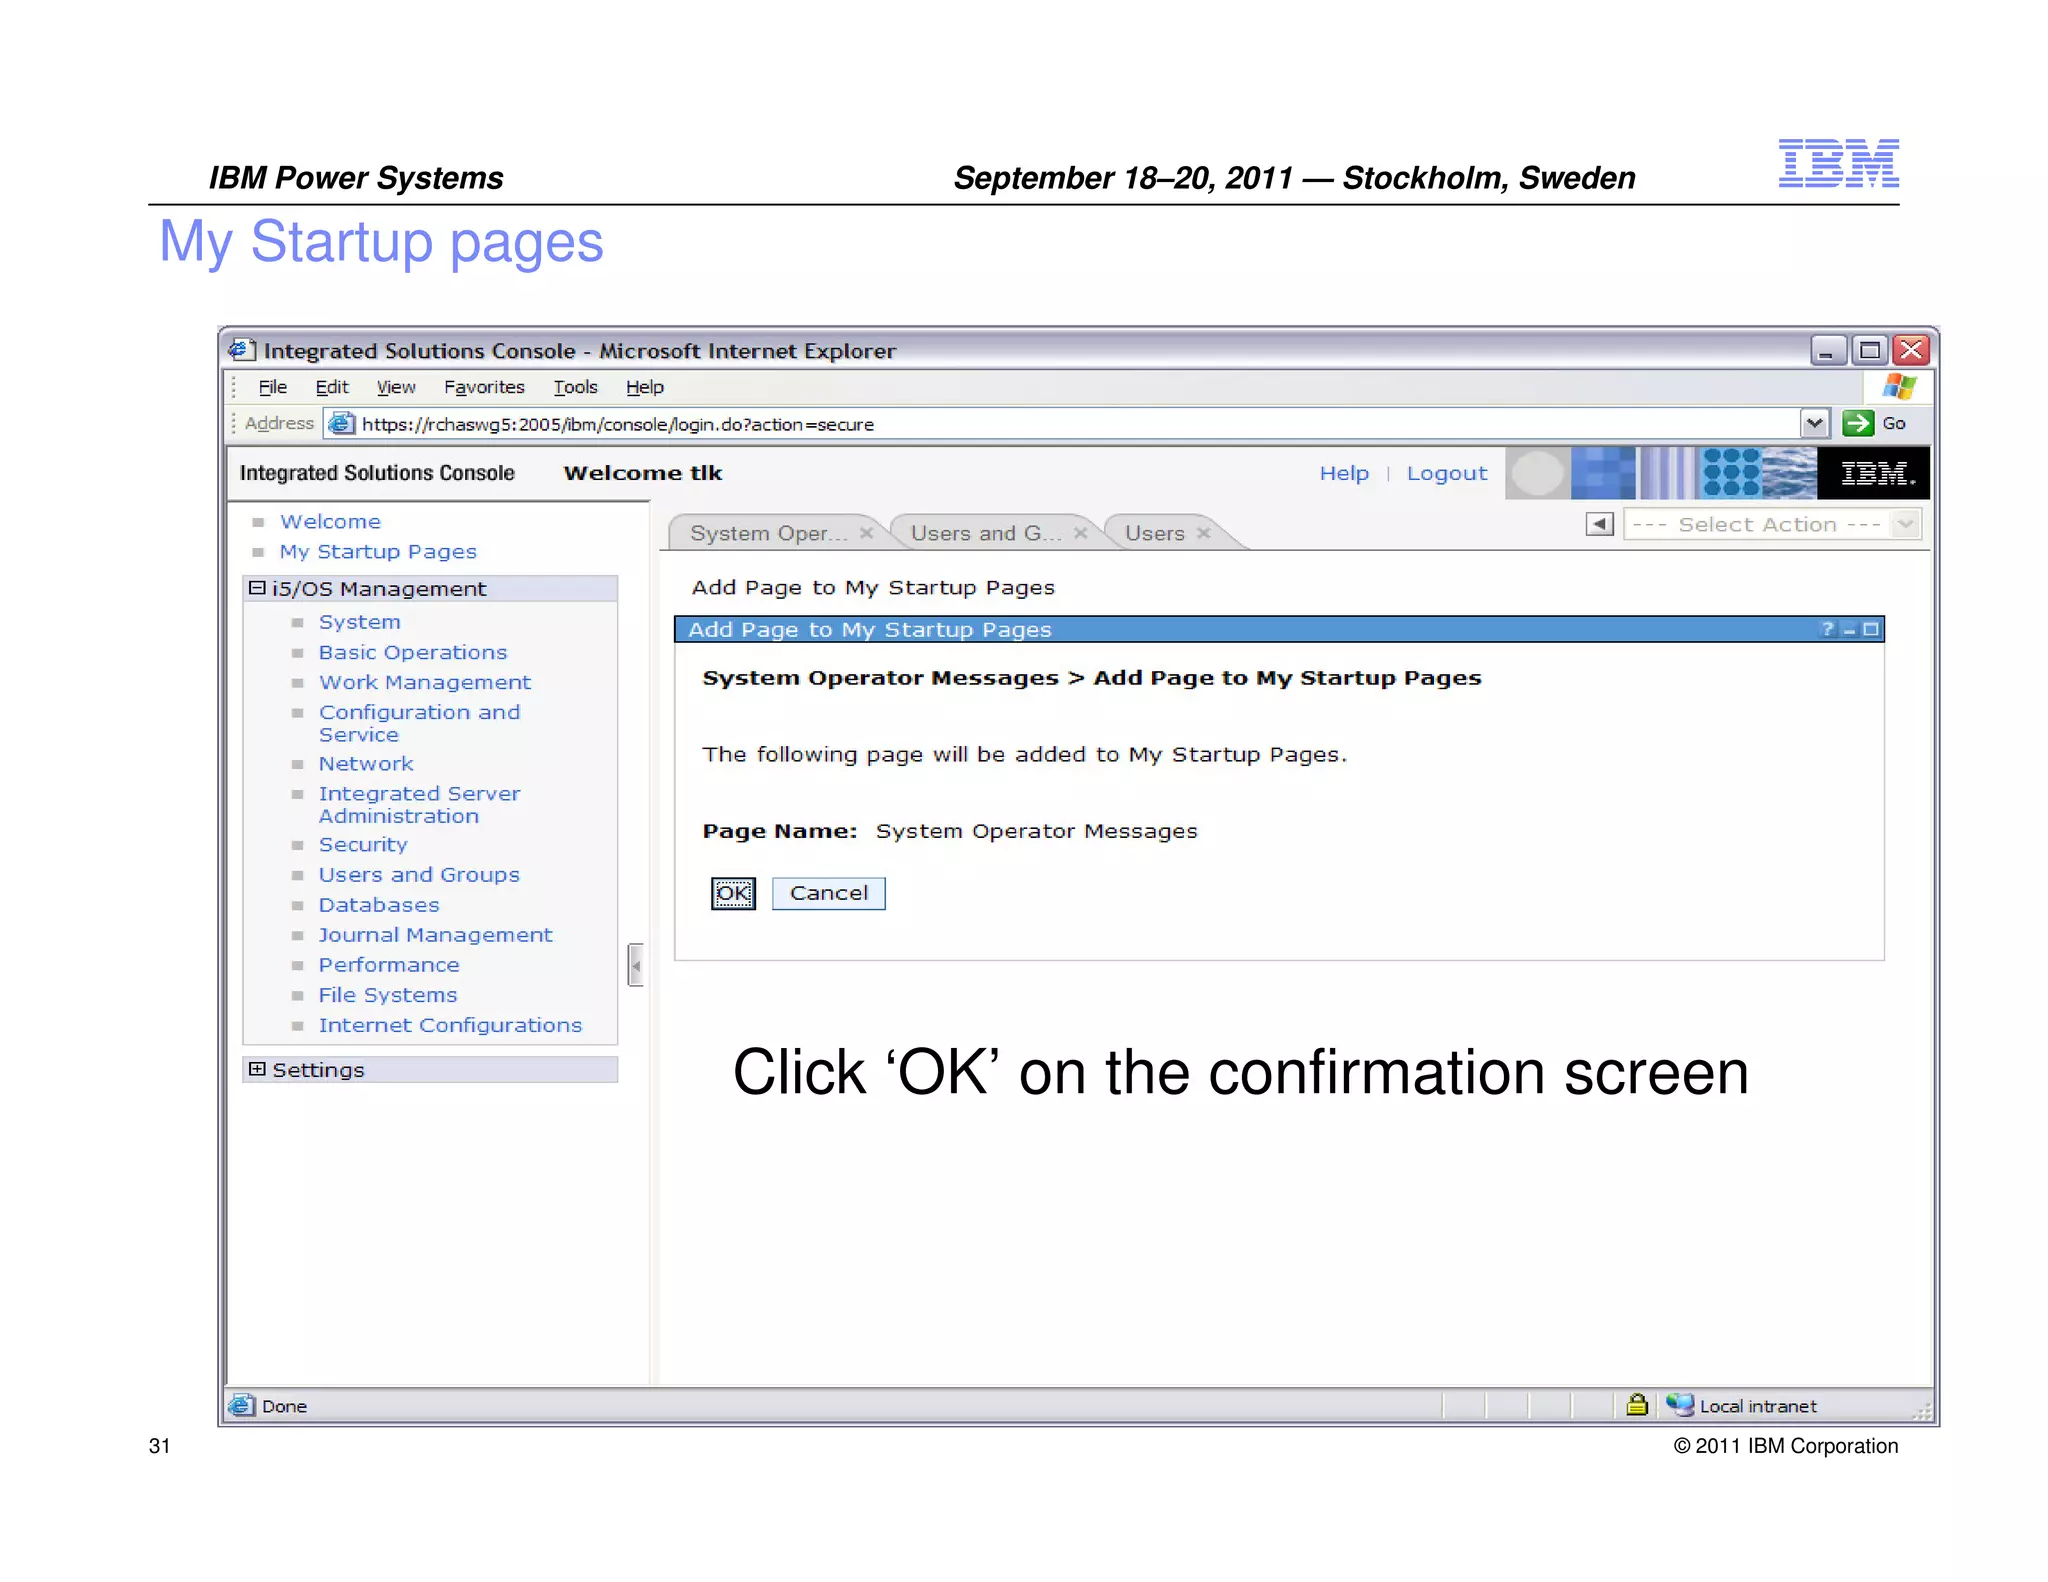Screen dimensions: 2048x1582
Task: Open the Performance navigation item
Action: (x=389, y=965)
